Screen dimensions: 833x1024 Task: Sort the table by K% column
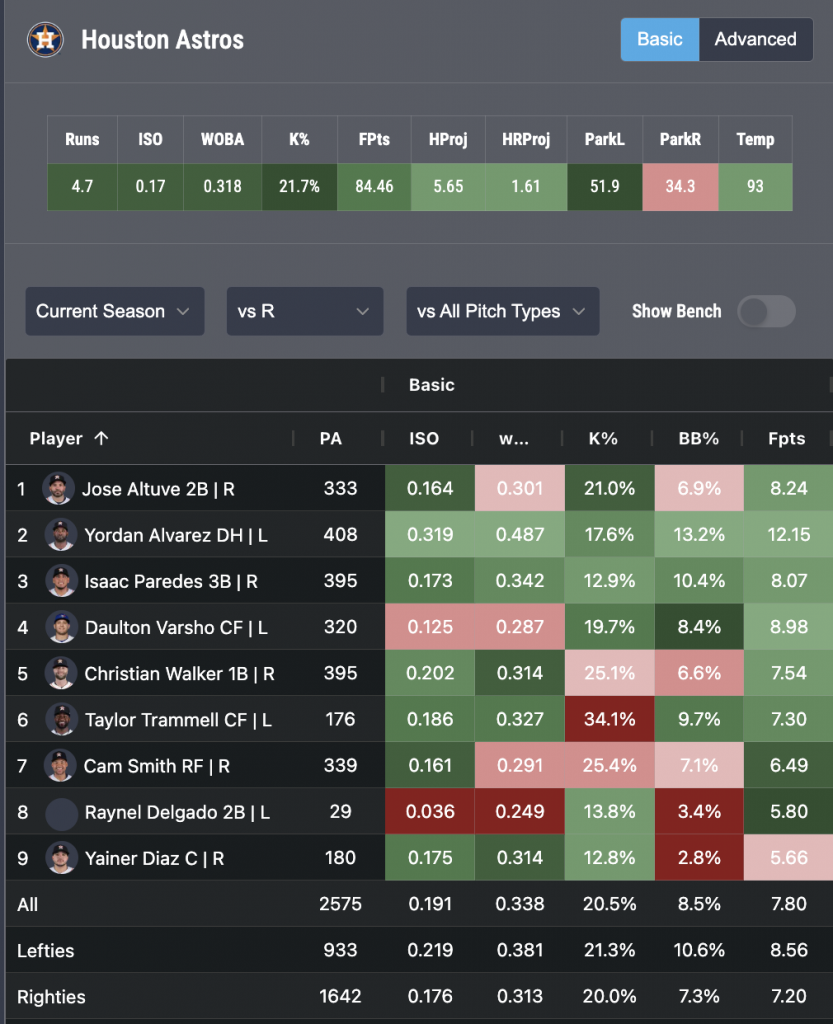click(x=603, y=438)
